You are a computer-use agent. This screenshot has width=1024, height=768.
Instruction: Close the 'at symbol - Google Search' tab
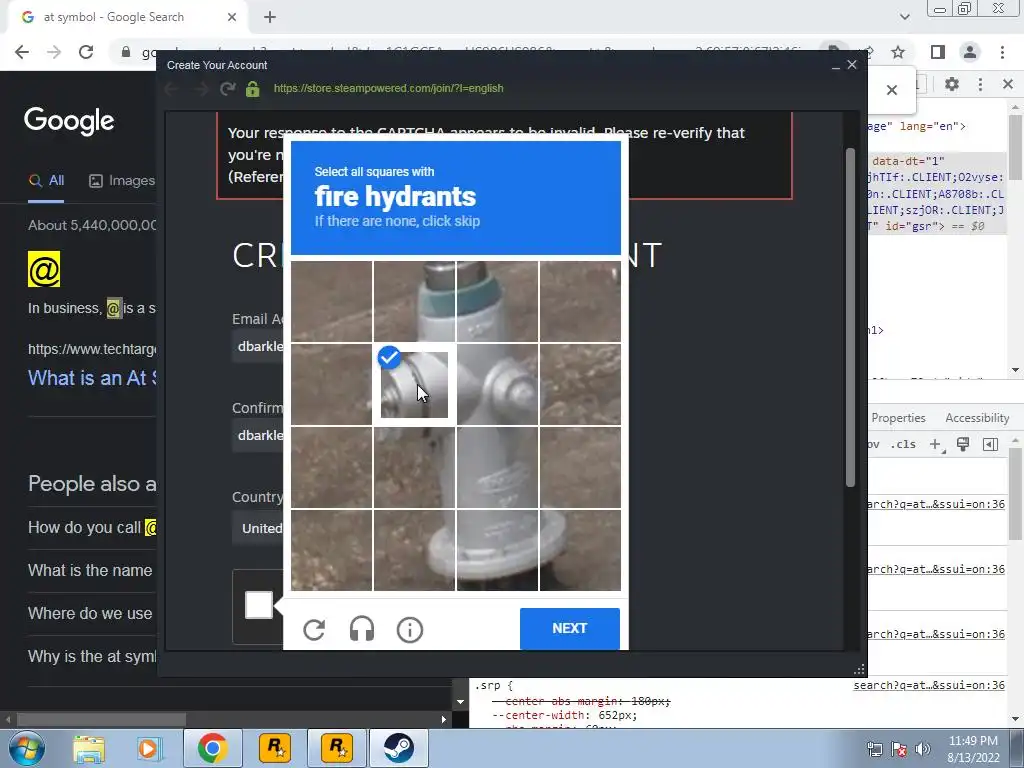coord(232,18)
